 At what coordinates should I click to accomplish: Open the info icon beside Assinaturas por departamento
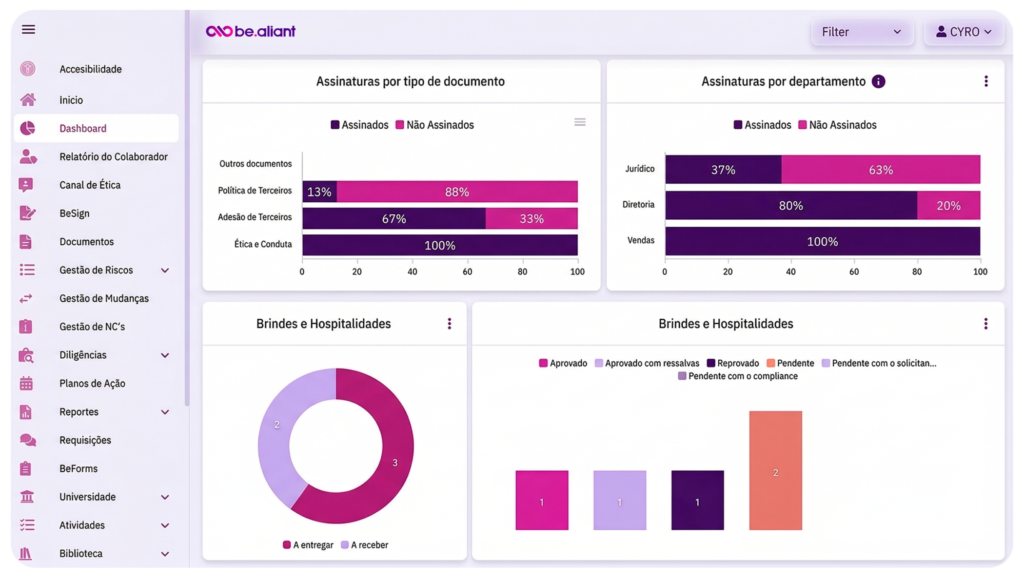click(878, 82)
